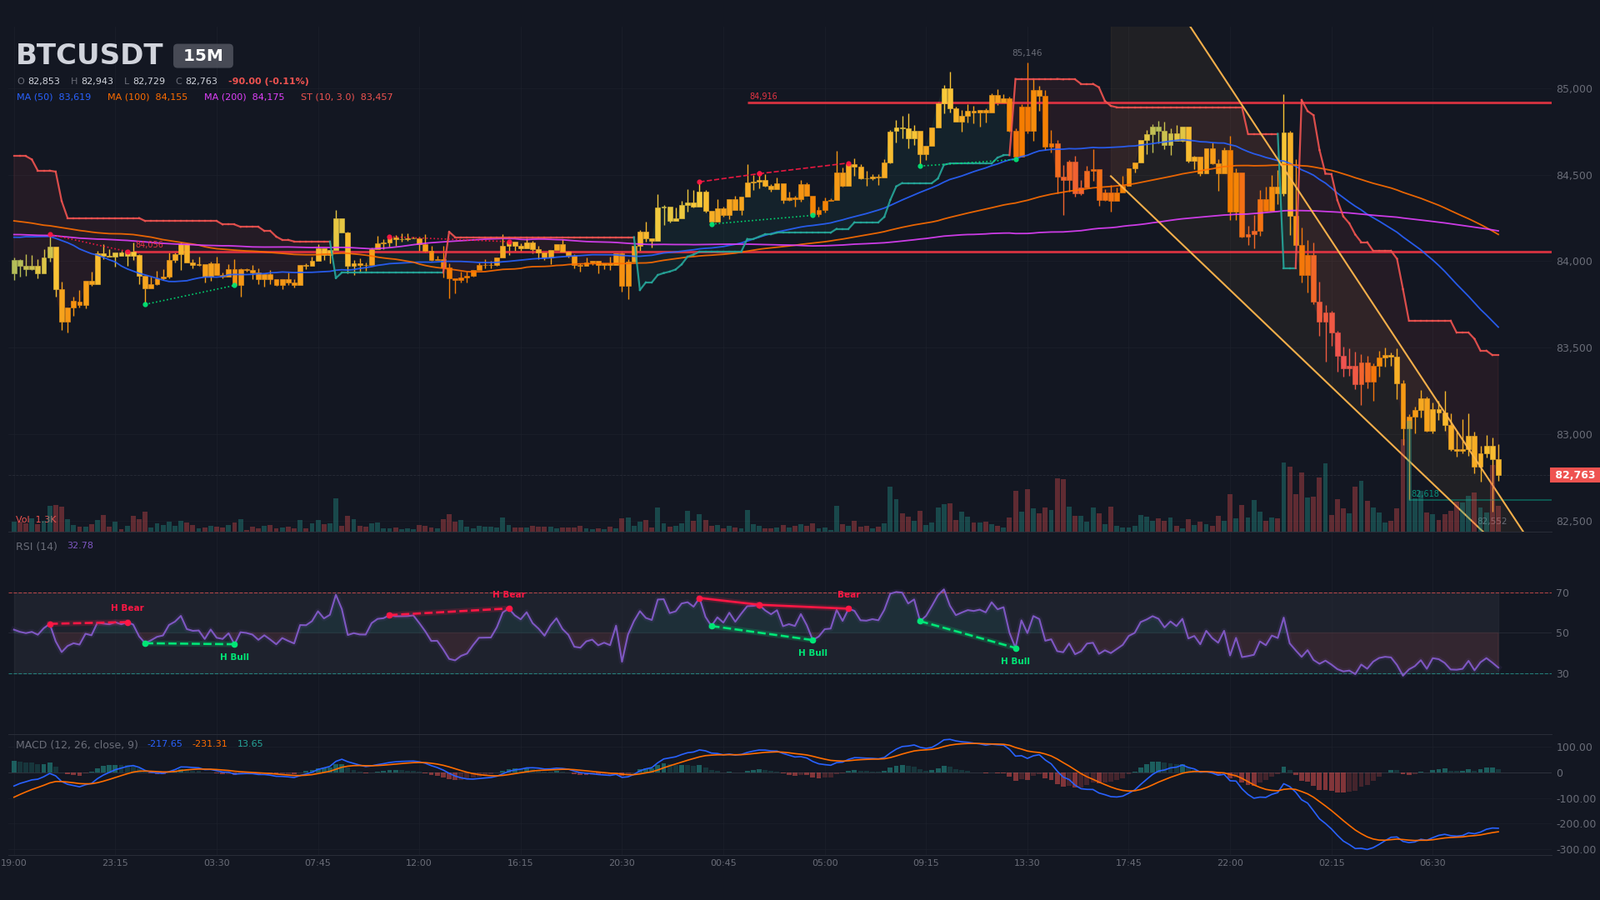Click the 83,500 price axis tick

tap(1575, 349)
